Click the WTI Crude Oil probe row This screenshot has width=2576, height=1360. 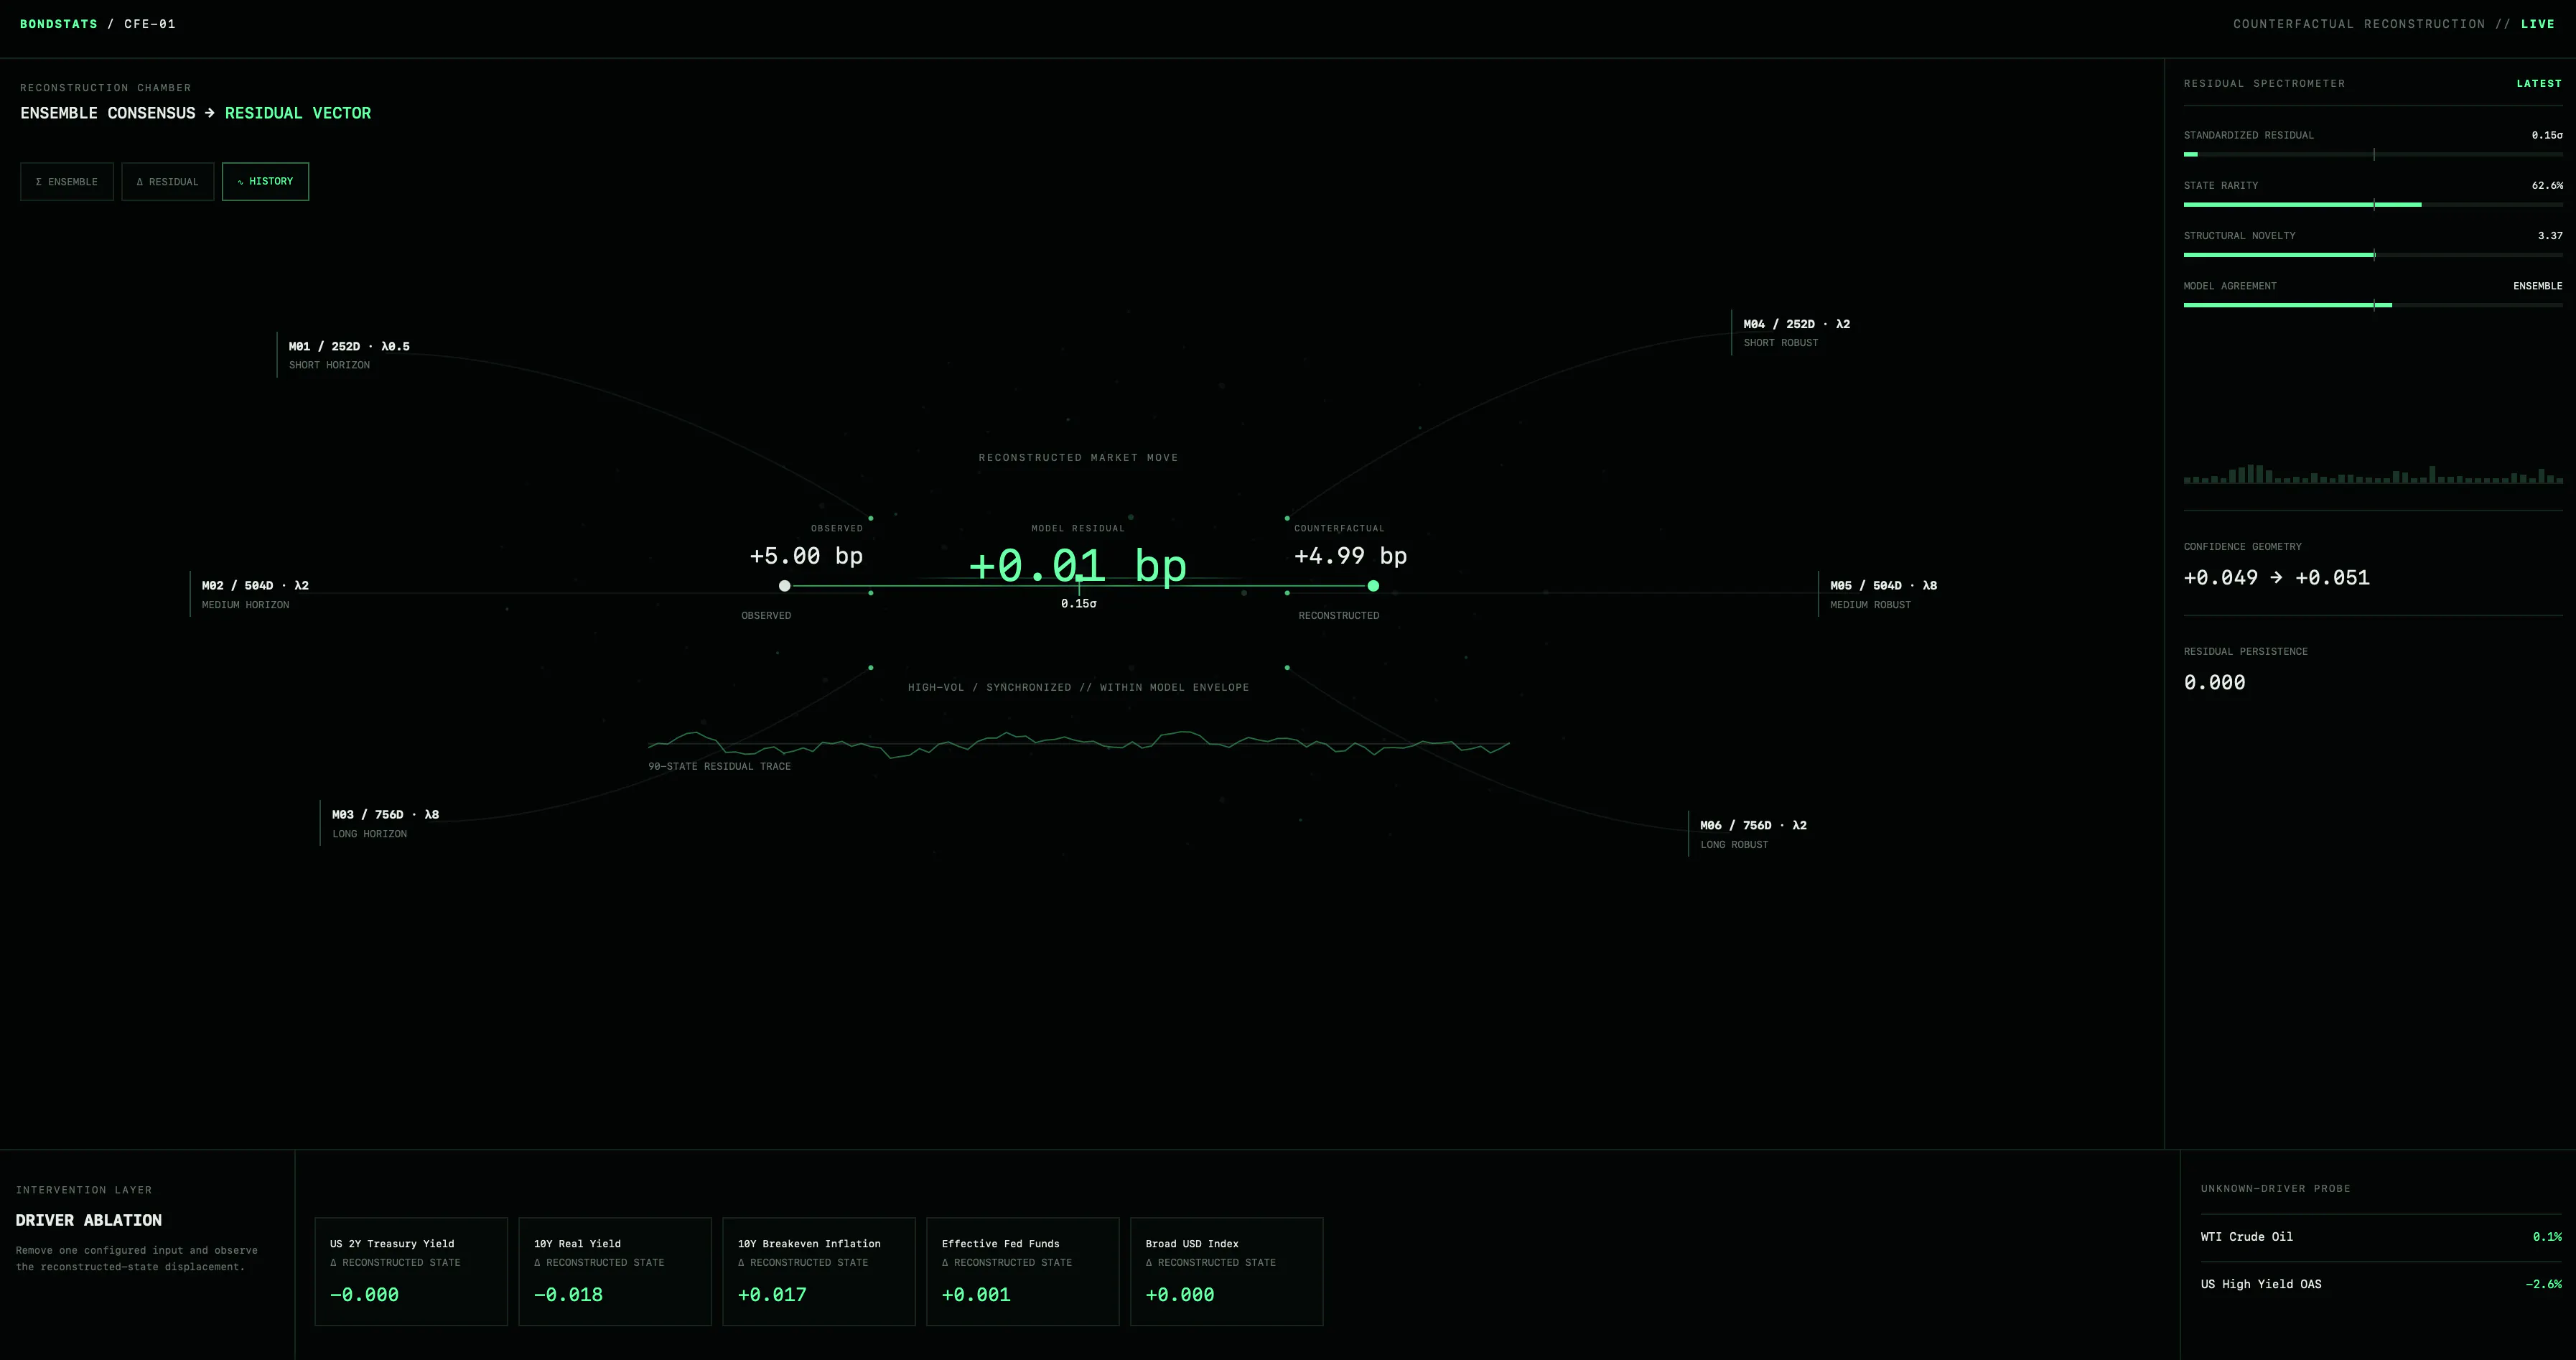coord(2381,1237)
